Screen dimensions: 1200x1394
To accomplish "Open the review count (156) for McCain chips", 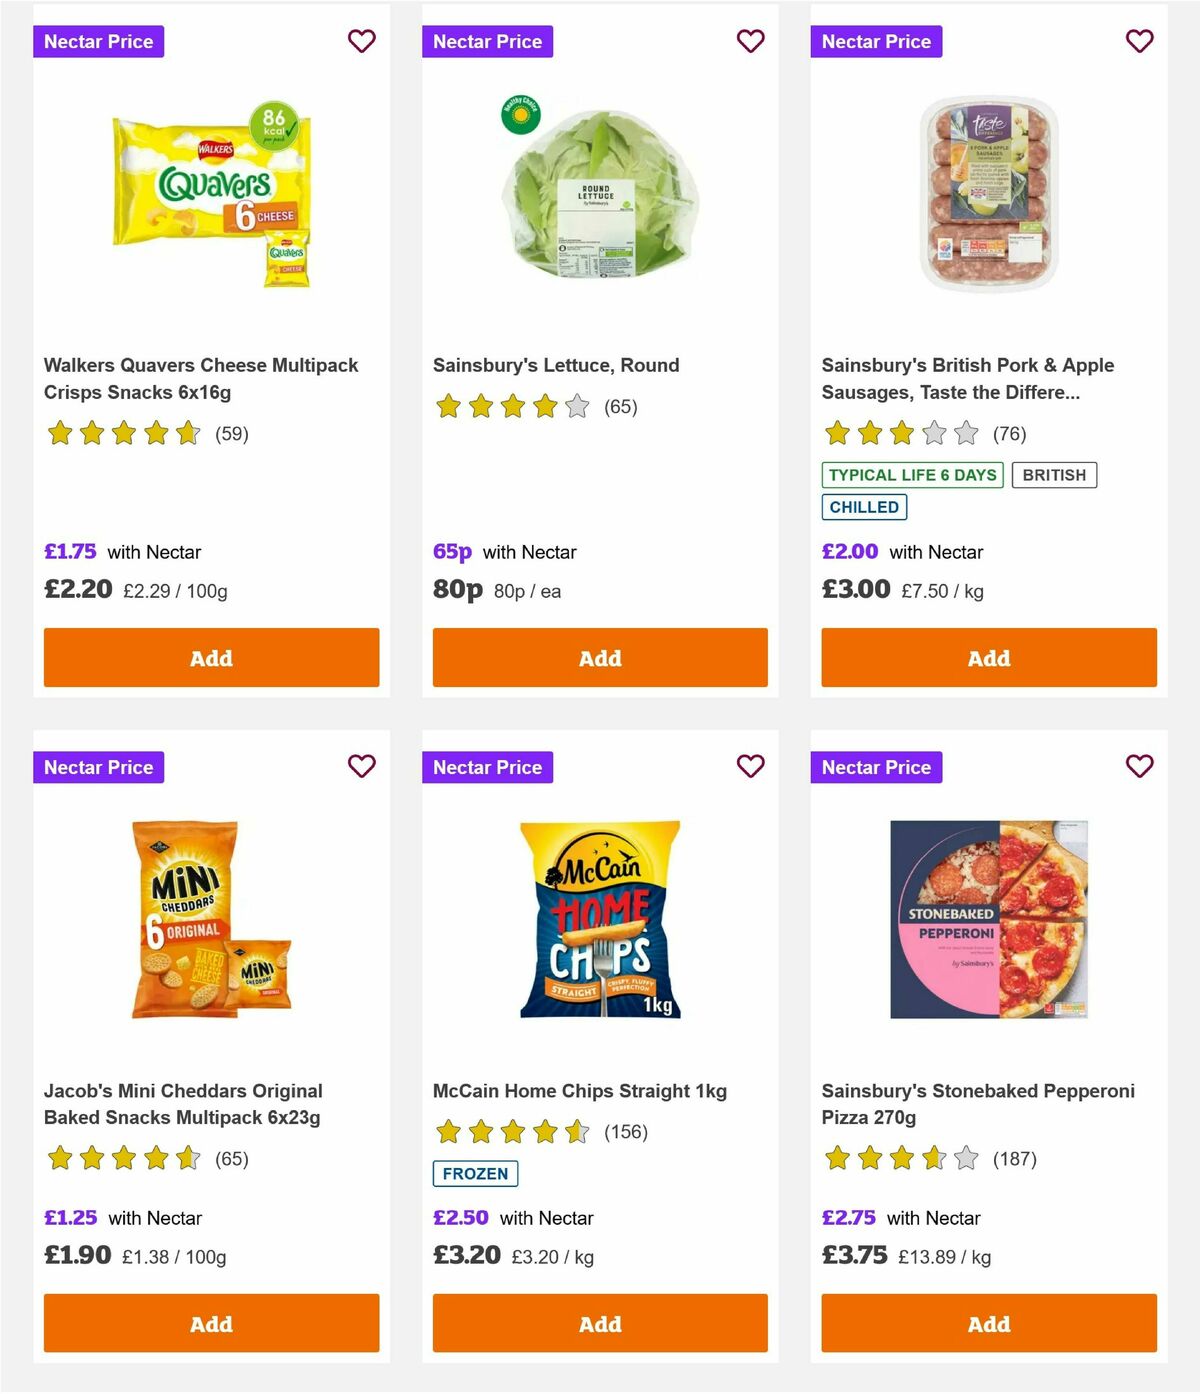I will [626, 1133].
